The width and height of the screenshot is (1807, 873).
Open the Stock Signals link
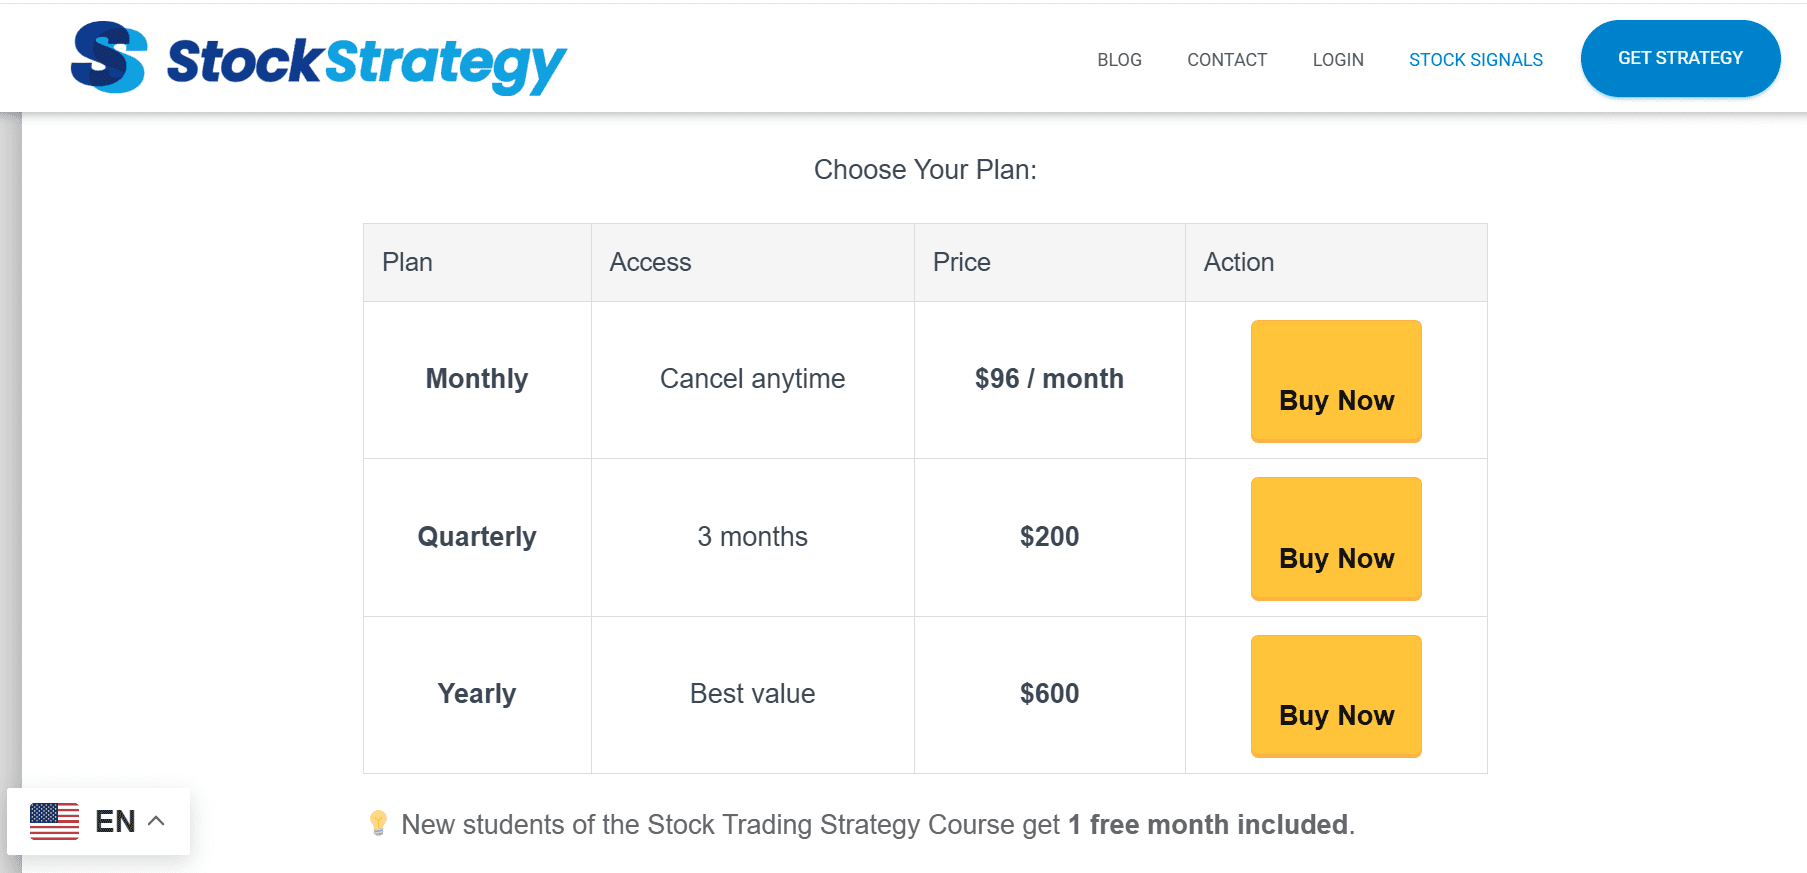point(1475,60)
